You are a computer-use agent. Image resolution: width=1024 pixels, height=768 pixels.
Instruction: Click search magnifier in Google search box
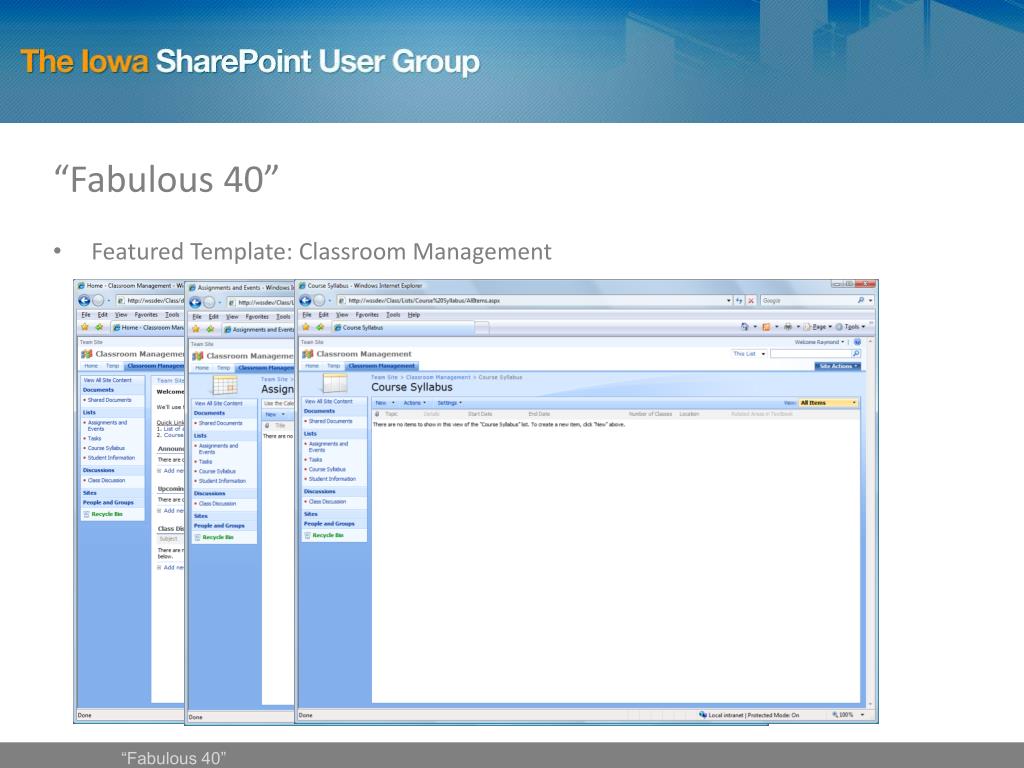860,300
